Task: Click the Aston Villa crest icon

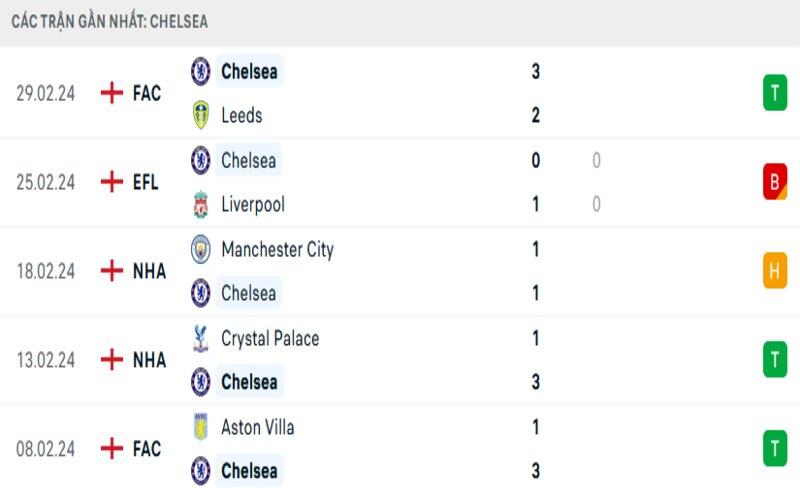Action: [201, 427]
